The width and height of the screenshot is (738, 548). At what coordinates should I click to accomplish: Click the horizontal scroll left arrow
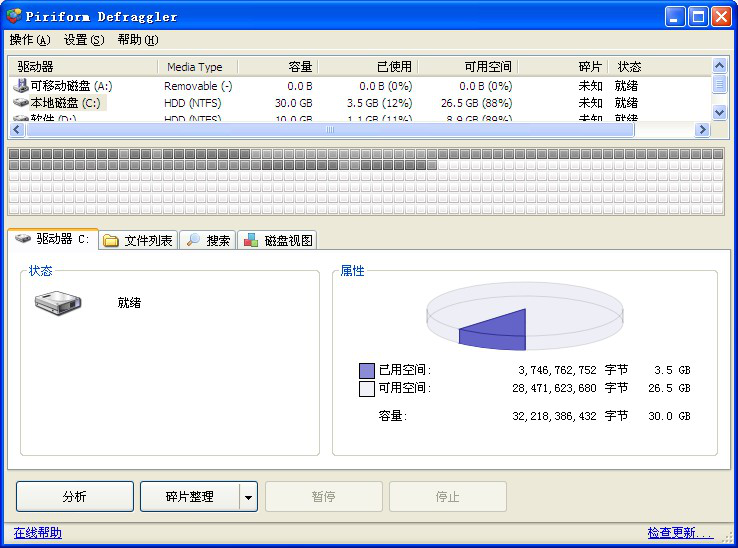click(17, 129)
